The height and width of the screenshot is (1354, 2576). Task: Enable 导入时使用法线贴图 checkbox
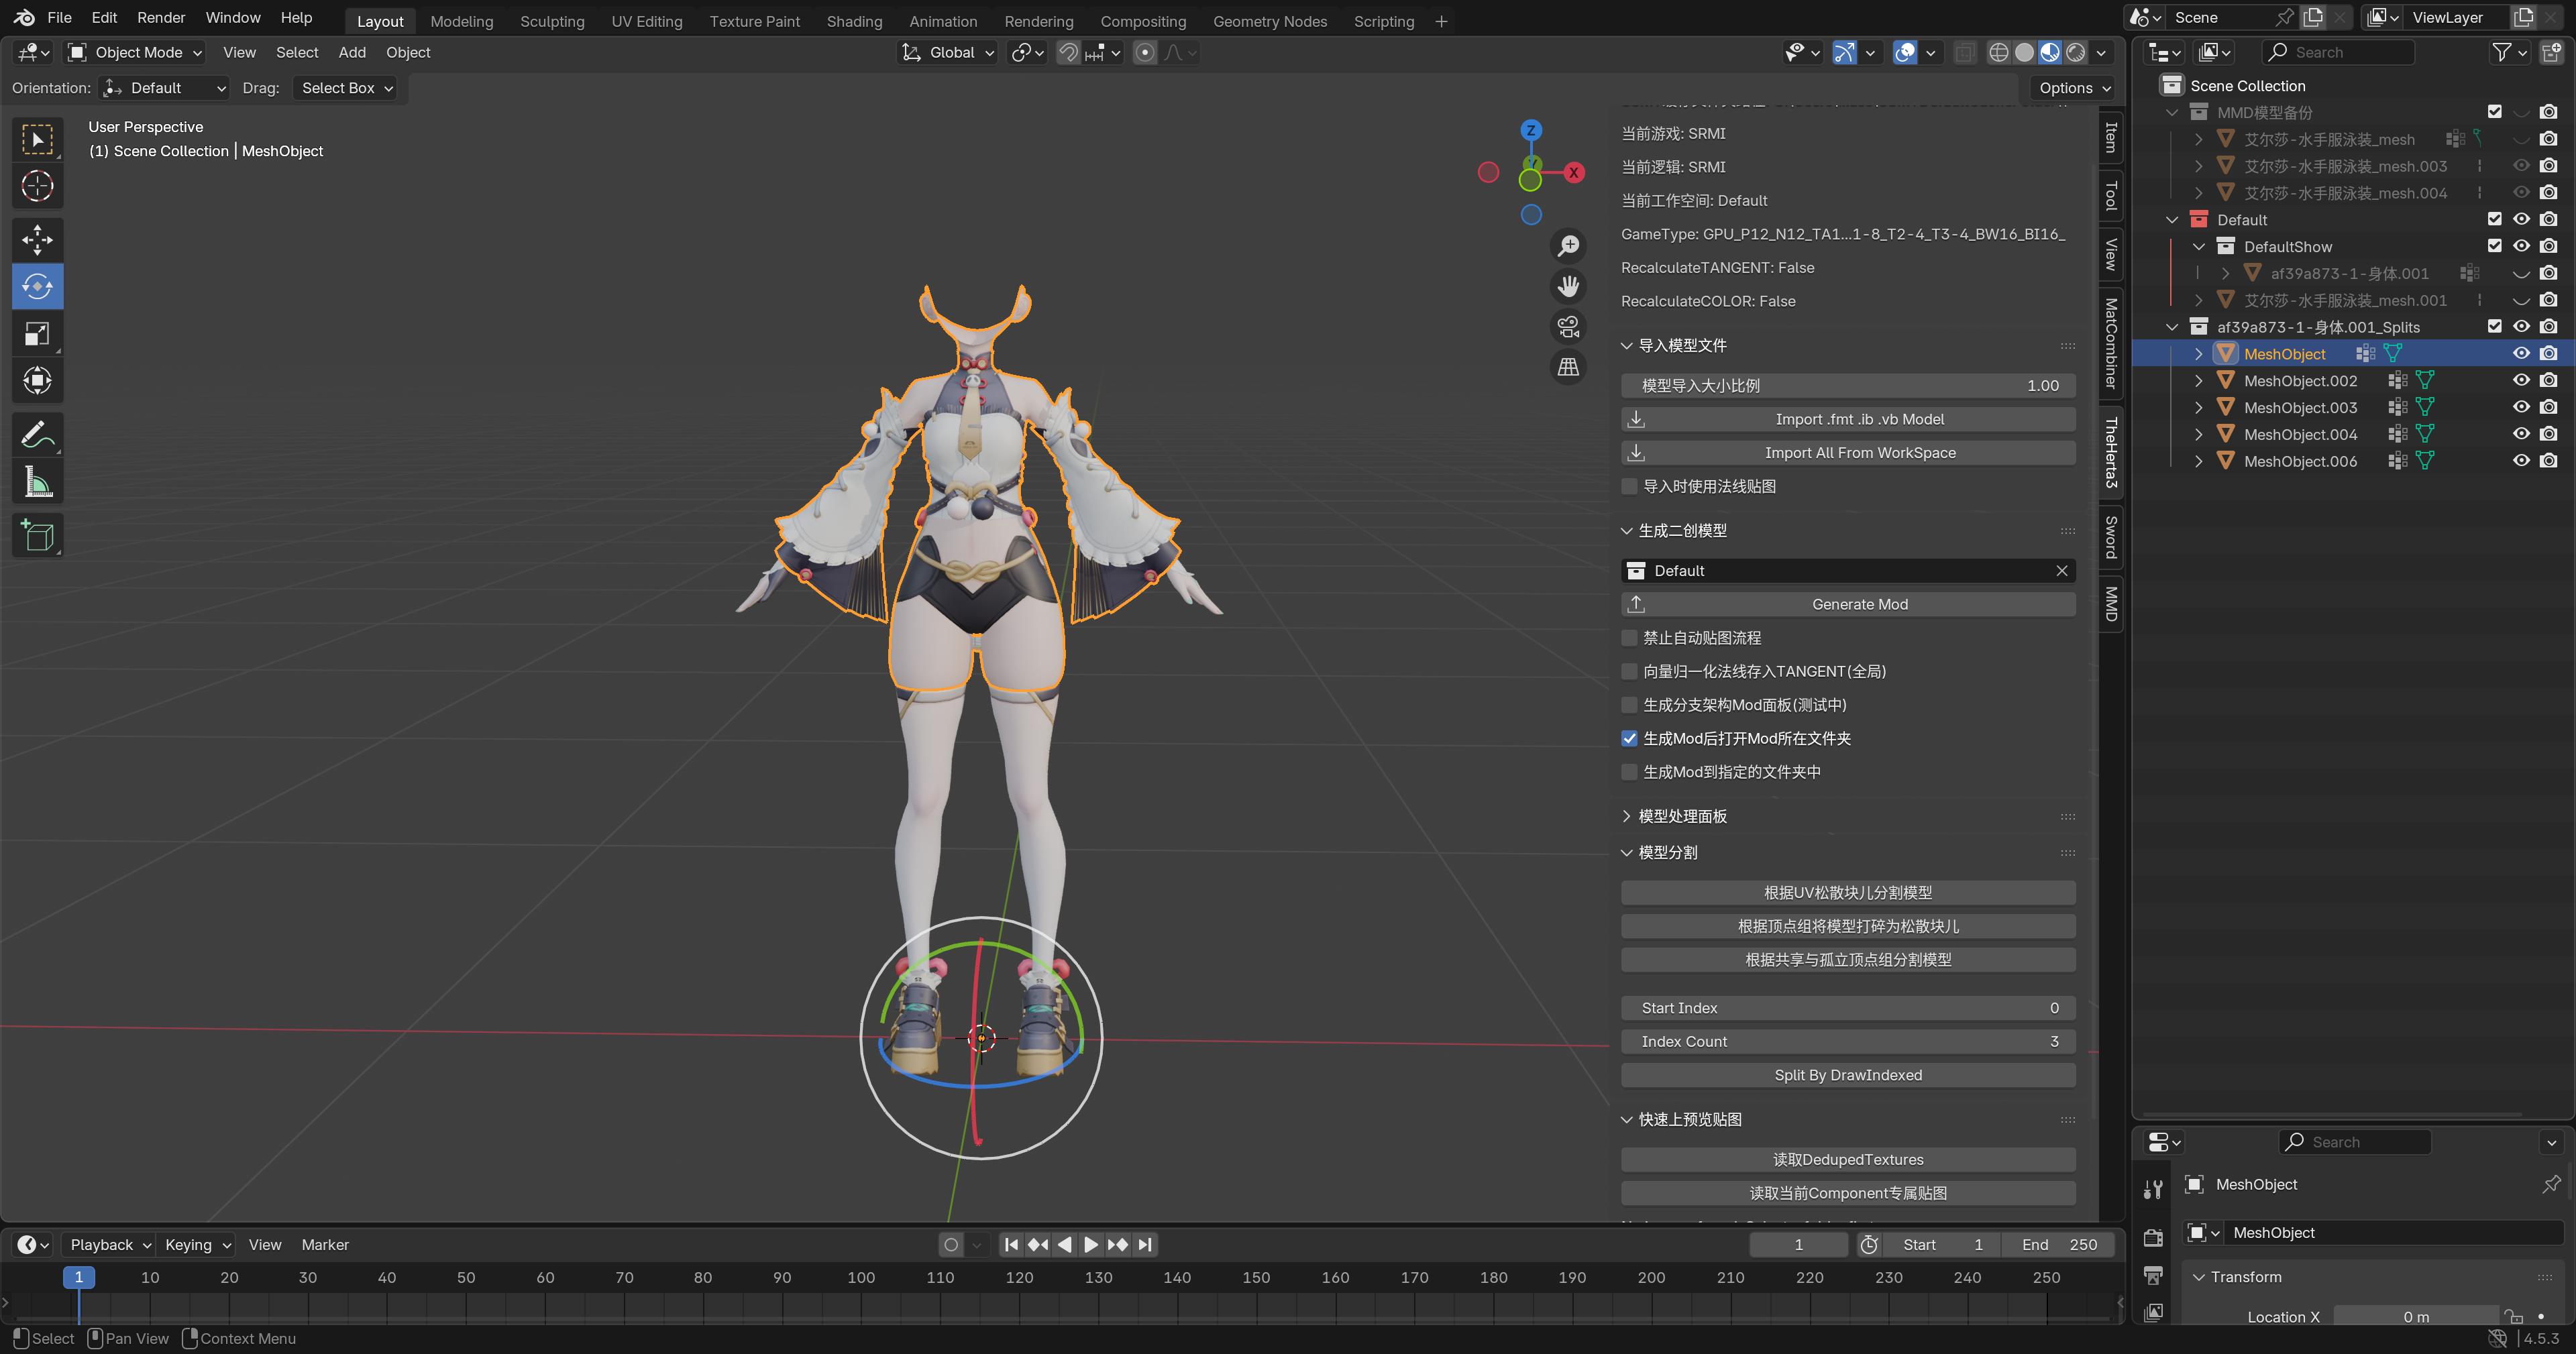pyautogui.click(x=1630, y=486)
